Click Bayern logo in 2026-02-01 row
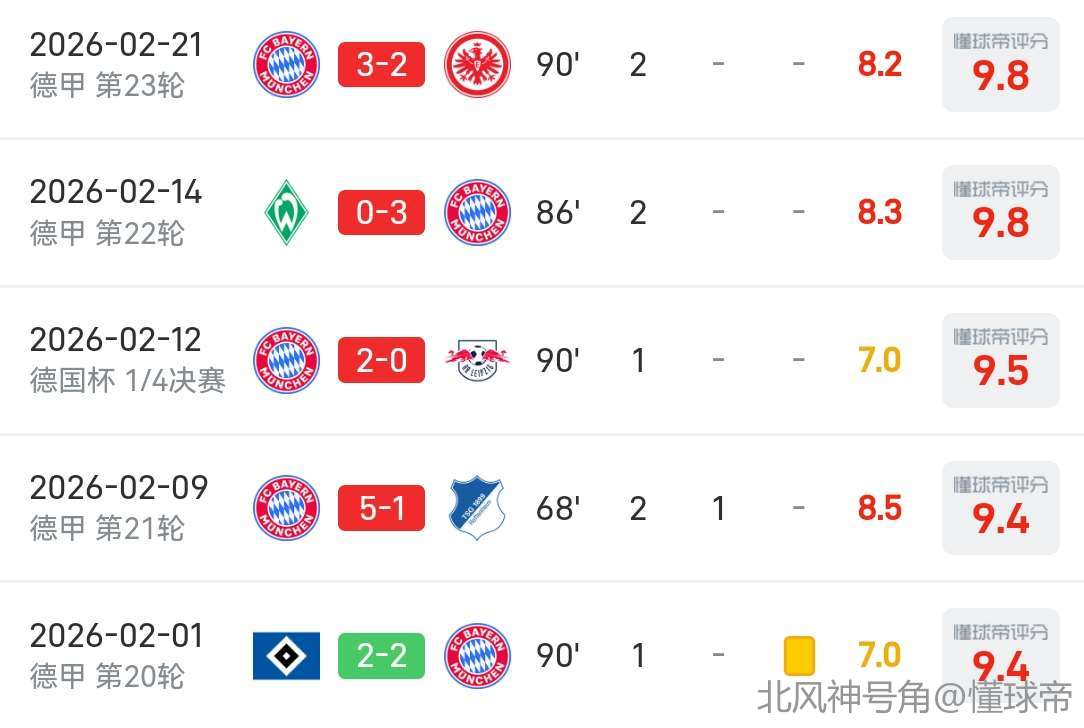The image size is (1084, 728). coord(477,656)
